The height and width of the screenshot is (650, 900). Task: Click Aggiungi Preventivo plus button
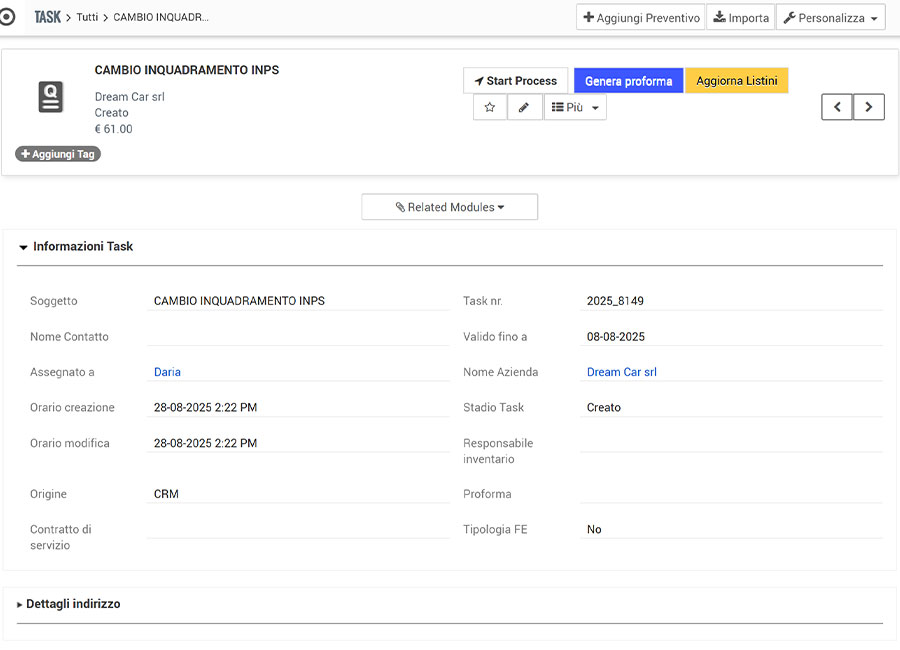click(641, 18)
